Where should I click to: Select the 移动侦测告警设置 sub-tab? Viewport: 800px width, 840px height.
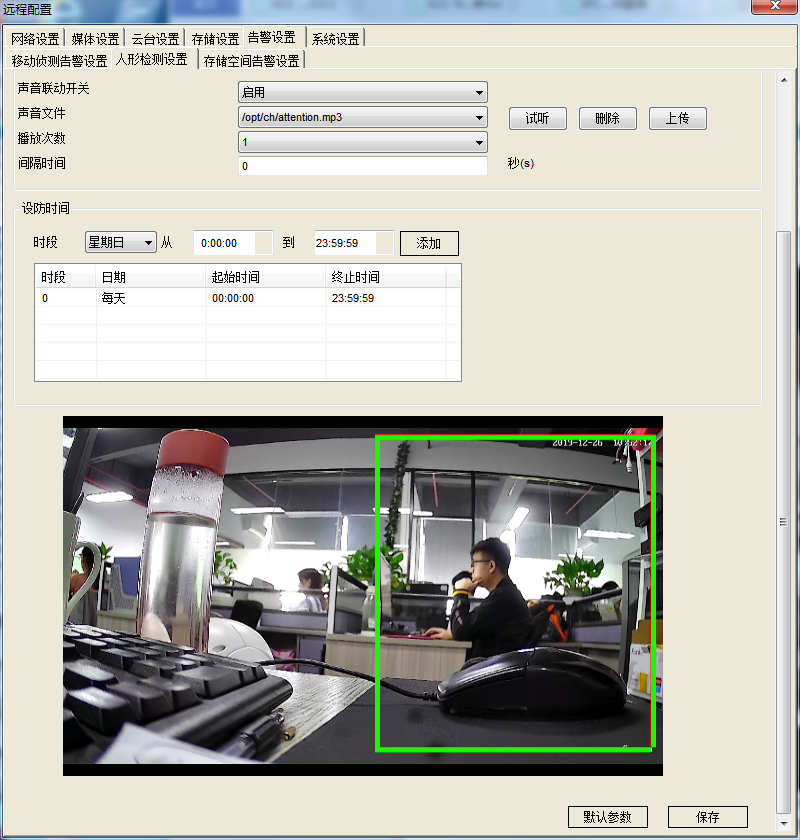59,61
